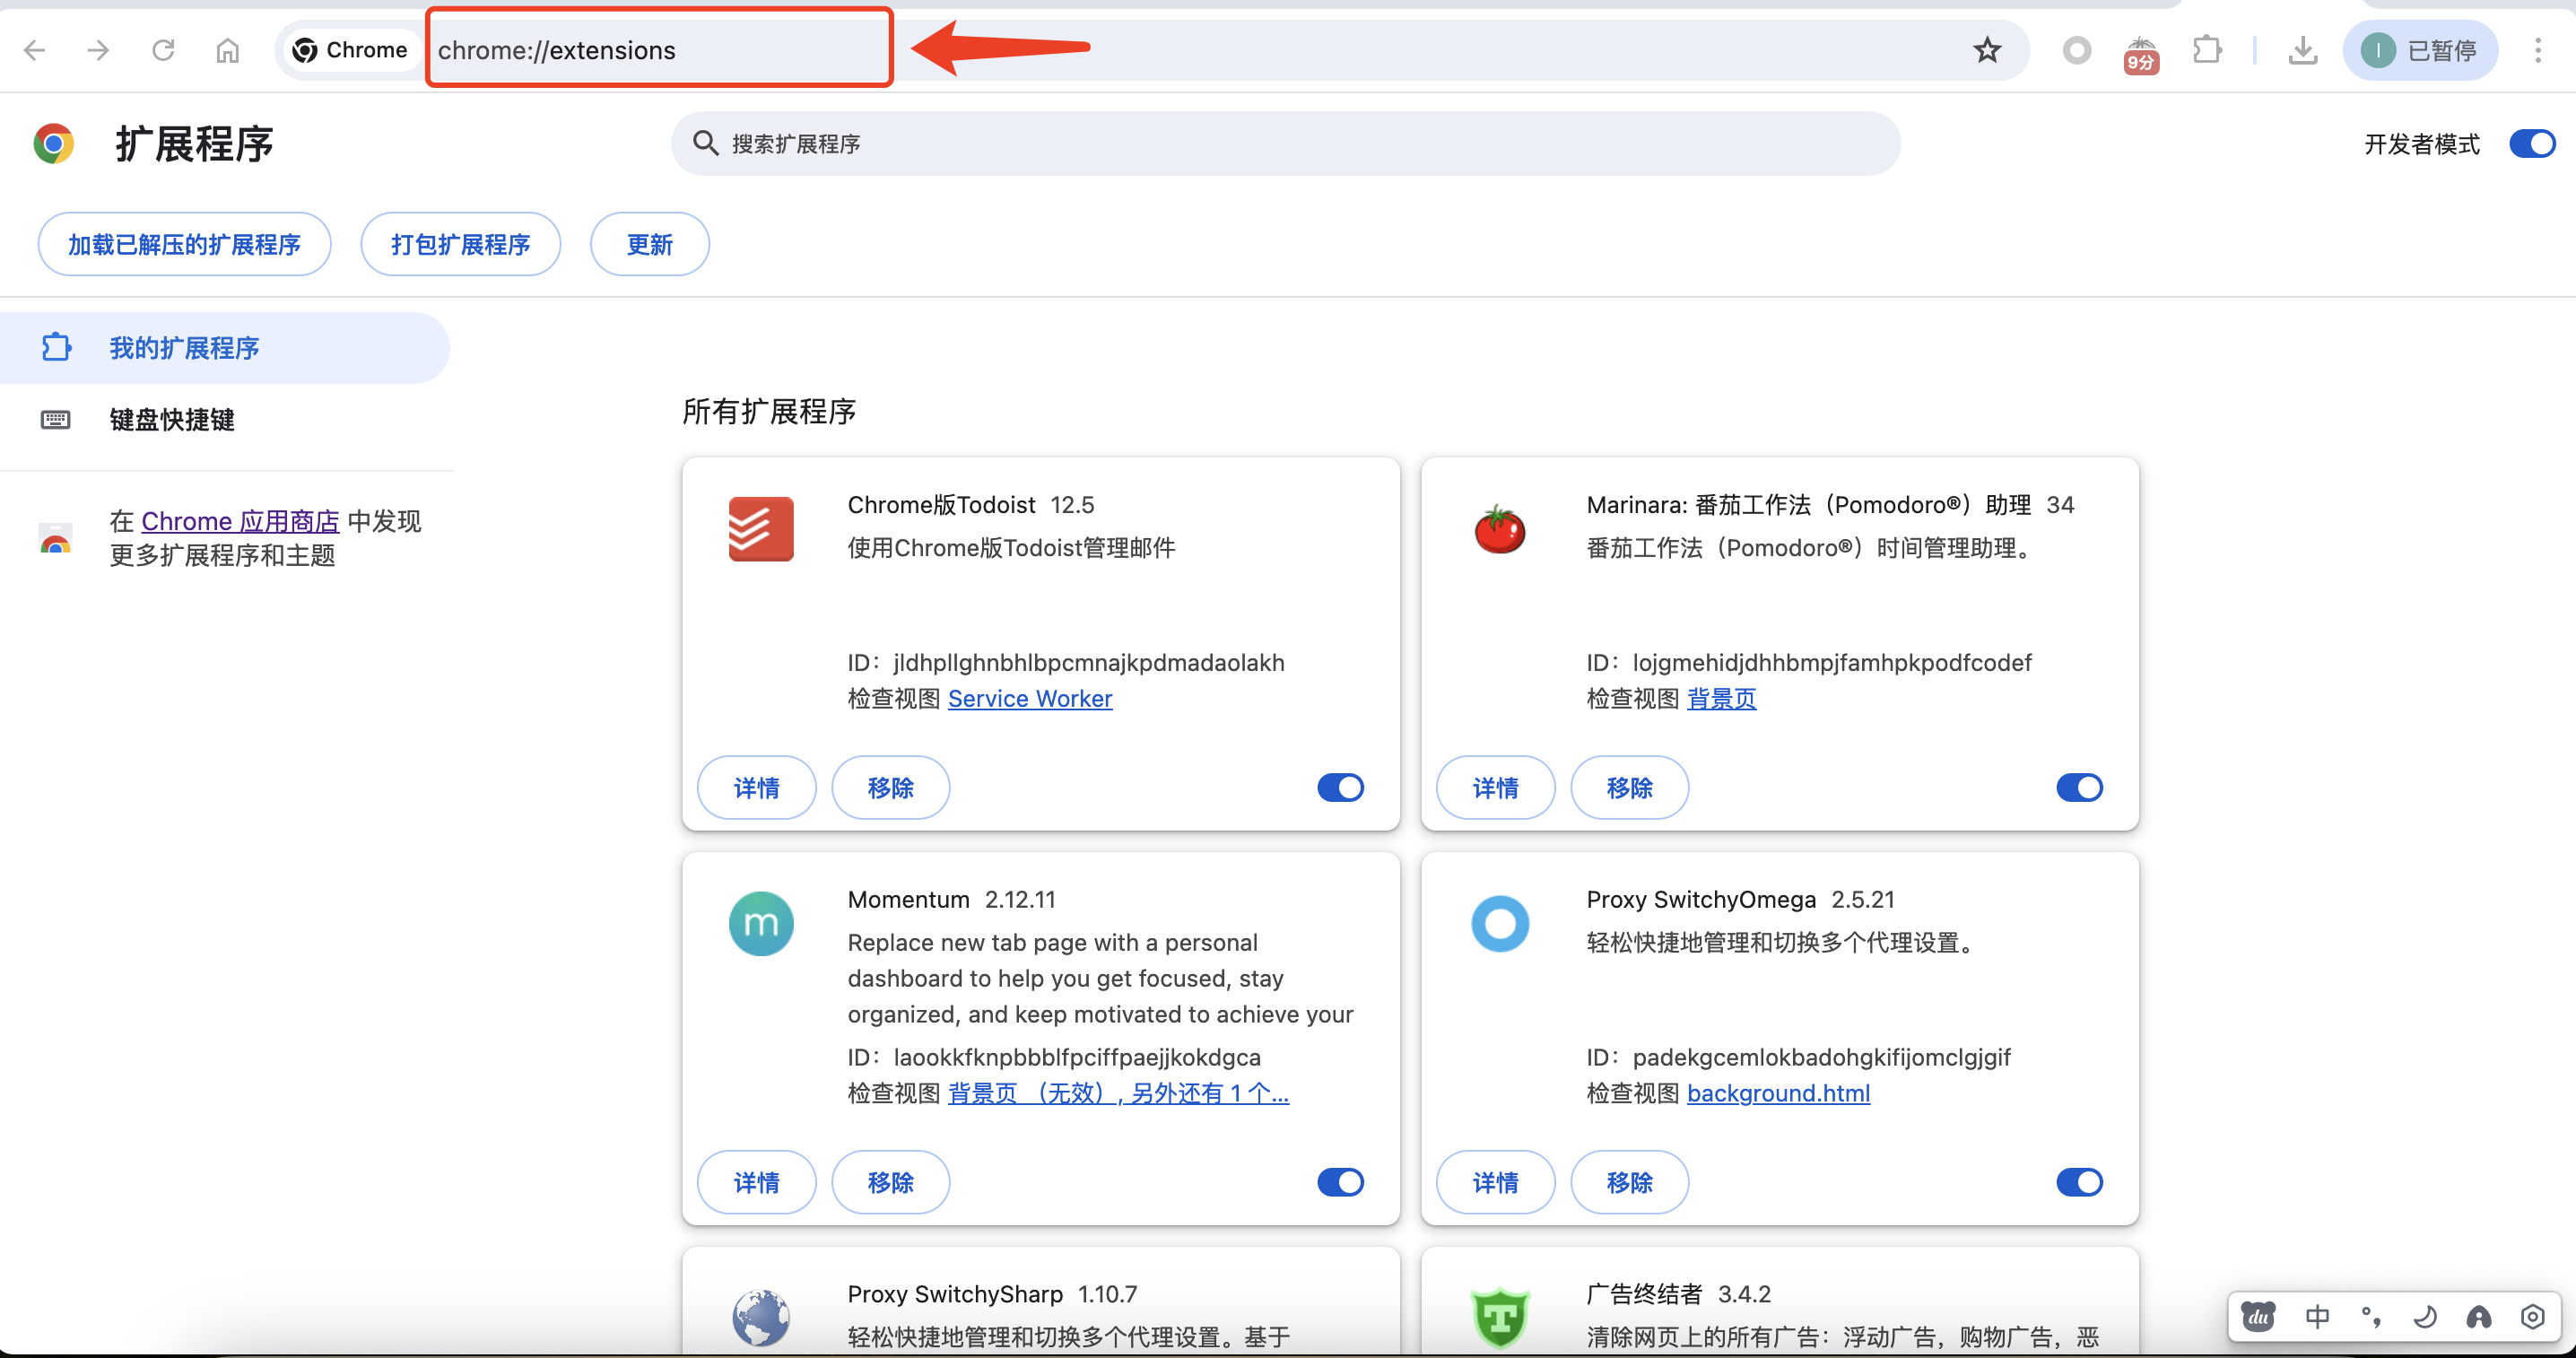The width and height of the screenshot is (2576, 1358).
Task: Click the Proxy SwitchySharp globe icon
Action: click(x=760, y=1317)
